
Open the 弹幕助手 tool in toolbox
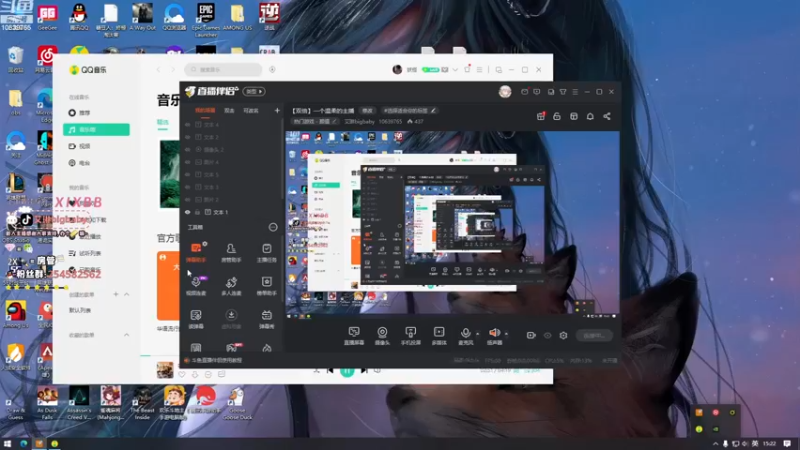click(196, 252)
